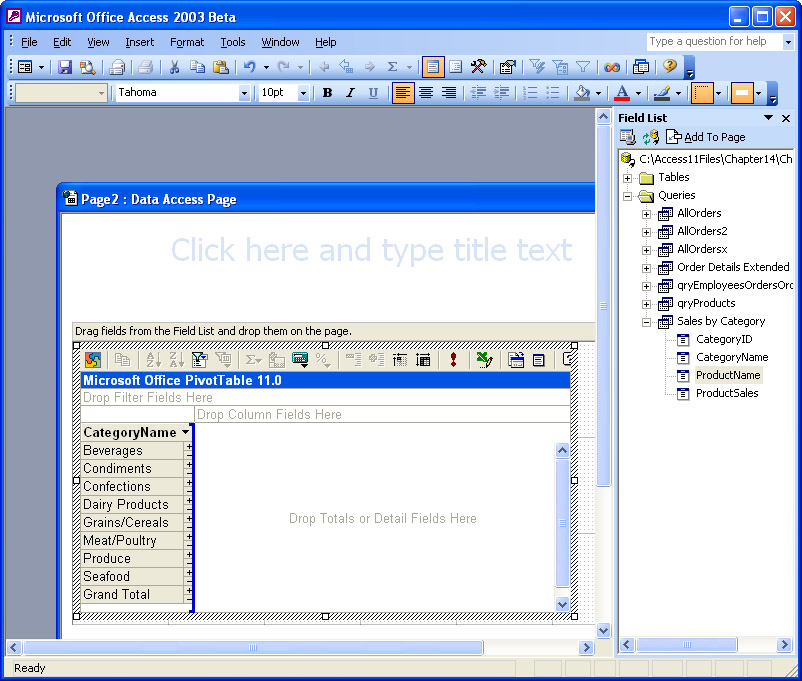Expand the Tables folder in Field List
Viewport: 802px width, 681px height.
tap(628, 178)
